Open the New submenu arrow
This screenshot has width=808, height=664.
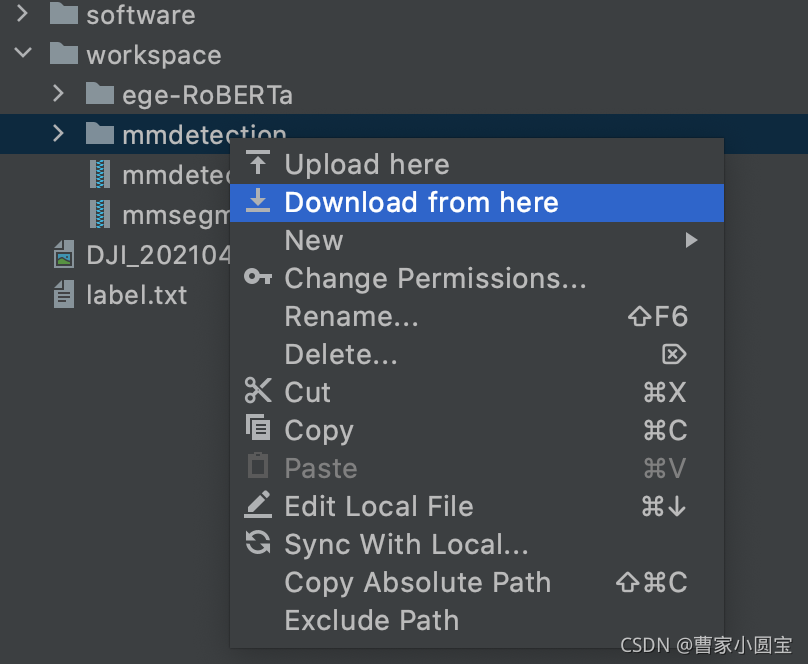(691, 240)
